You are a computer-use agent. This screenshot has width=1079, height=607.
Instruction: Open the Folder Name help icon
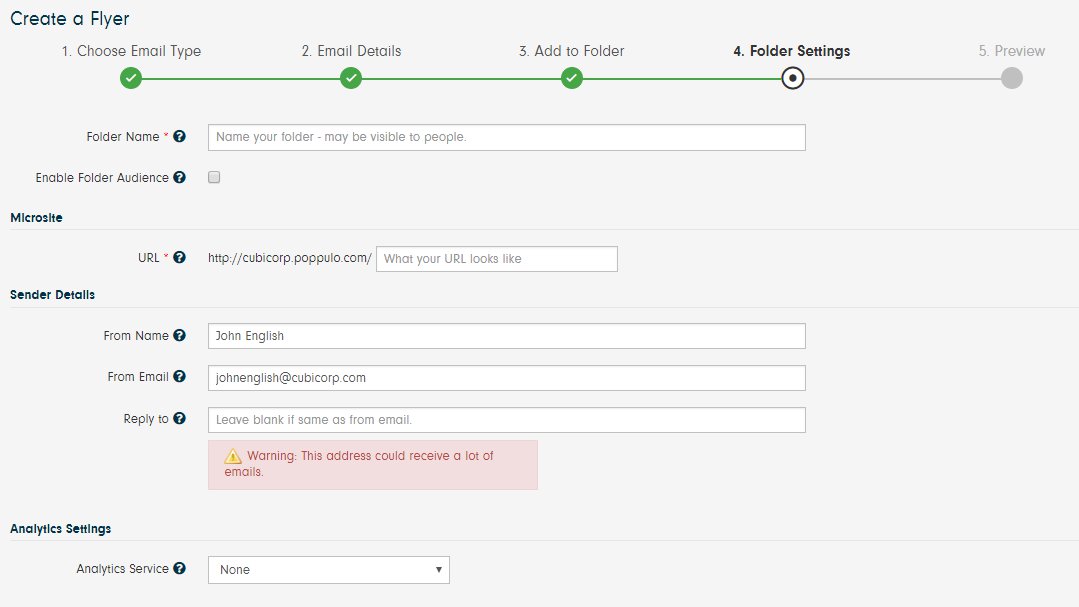point(180,135)
